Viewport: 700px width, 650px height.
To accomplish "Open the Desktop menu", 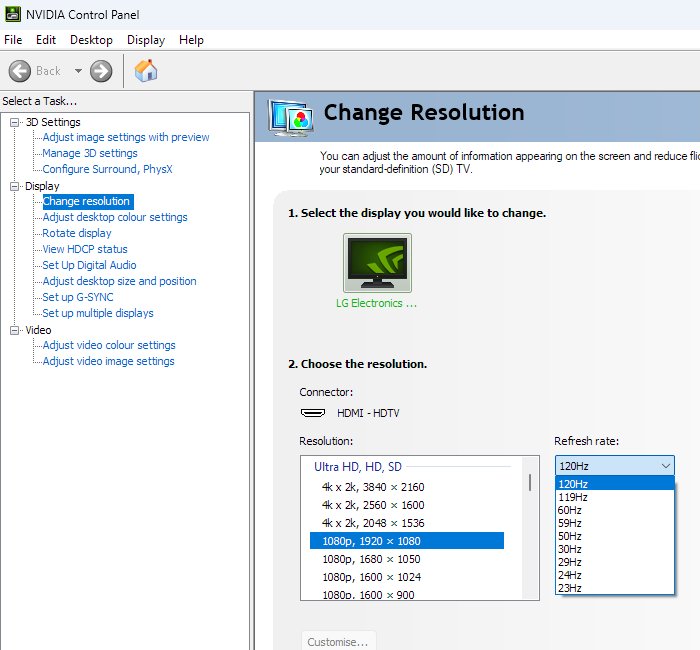I will [x=91, y=40].
